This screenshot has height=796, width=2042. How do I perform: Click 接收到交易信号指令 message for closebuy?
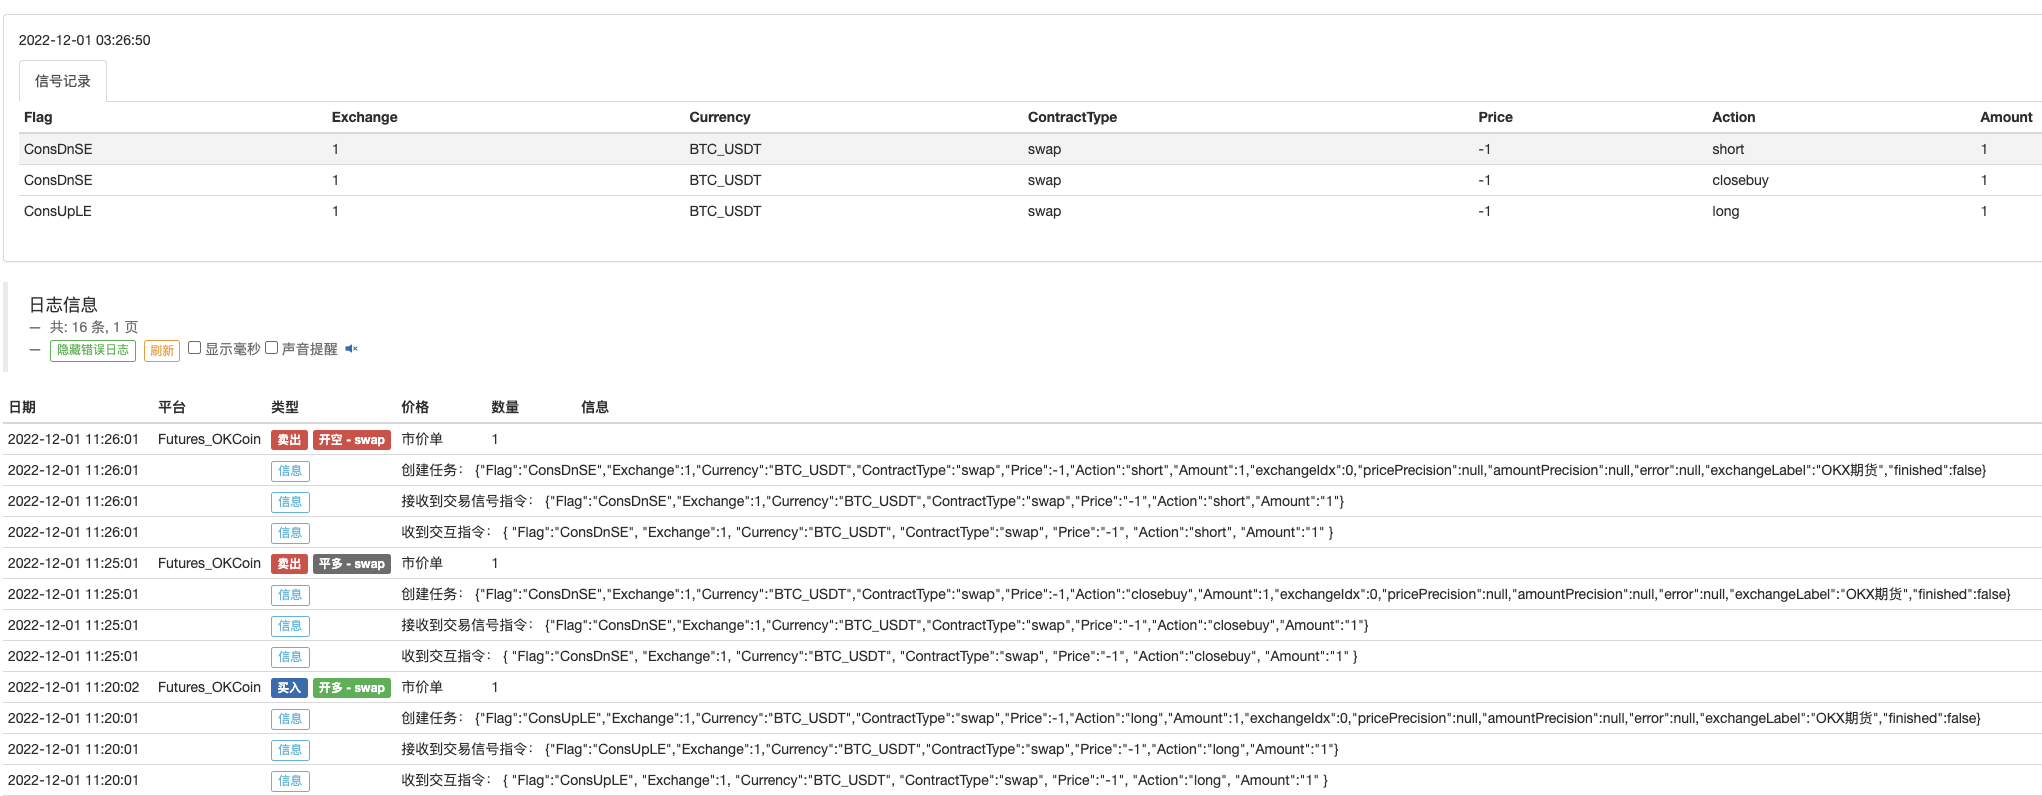(x=885, y=625)
